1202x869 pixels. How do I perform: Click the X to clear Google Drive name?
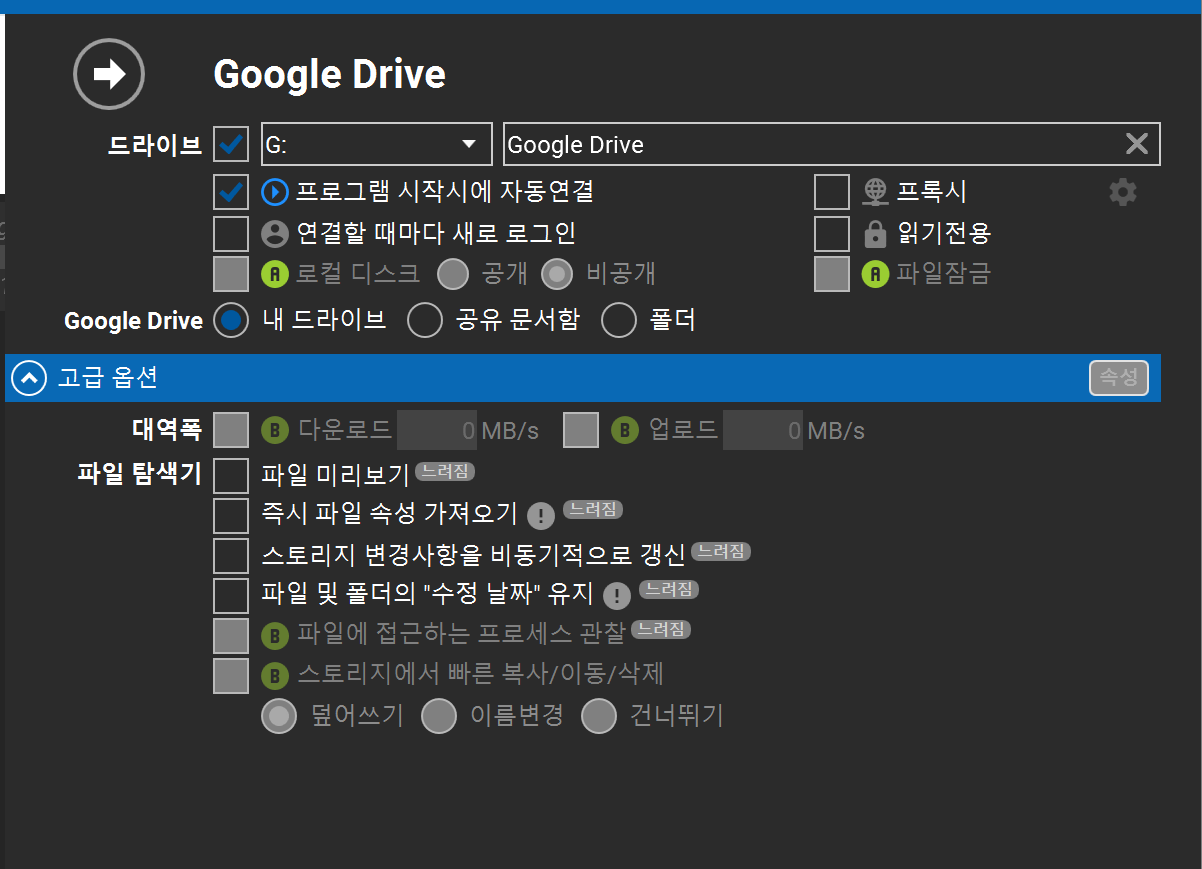tap(1136, 144)
